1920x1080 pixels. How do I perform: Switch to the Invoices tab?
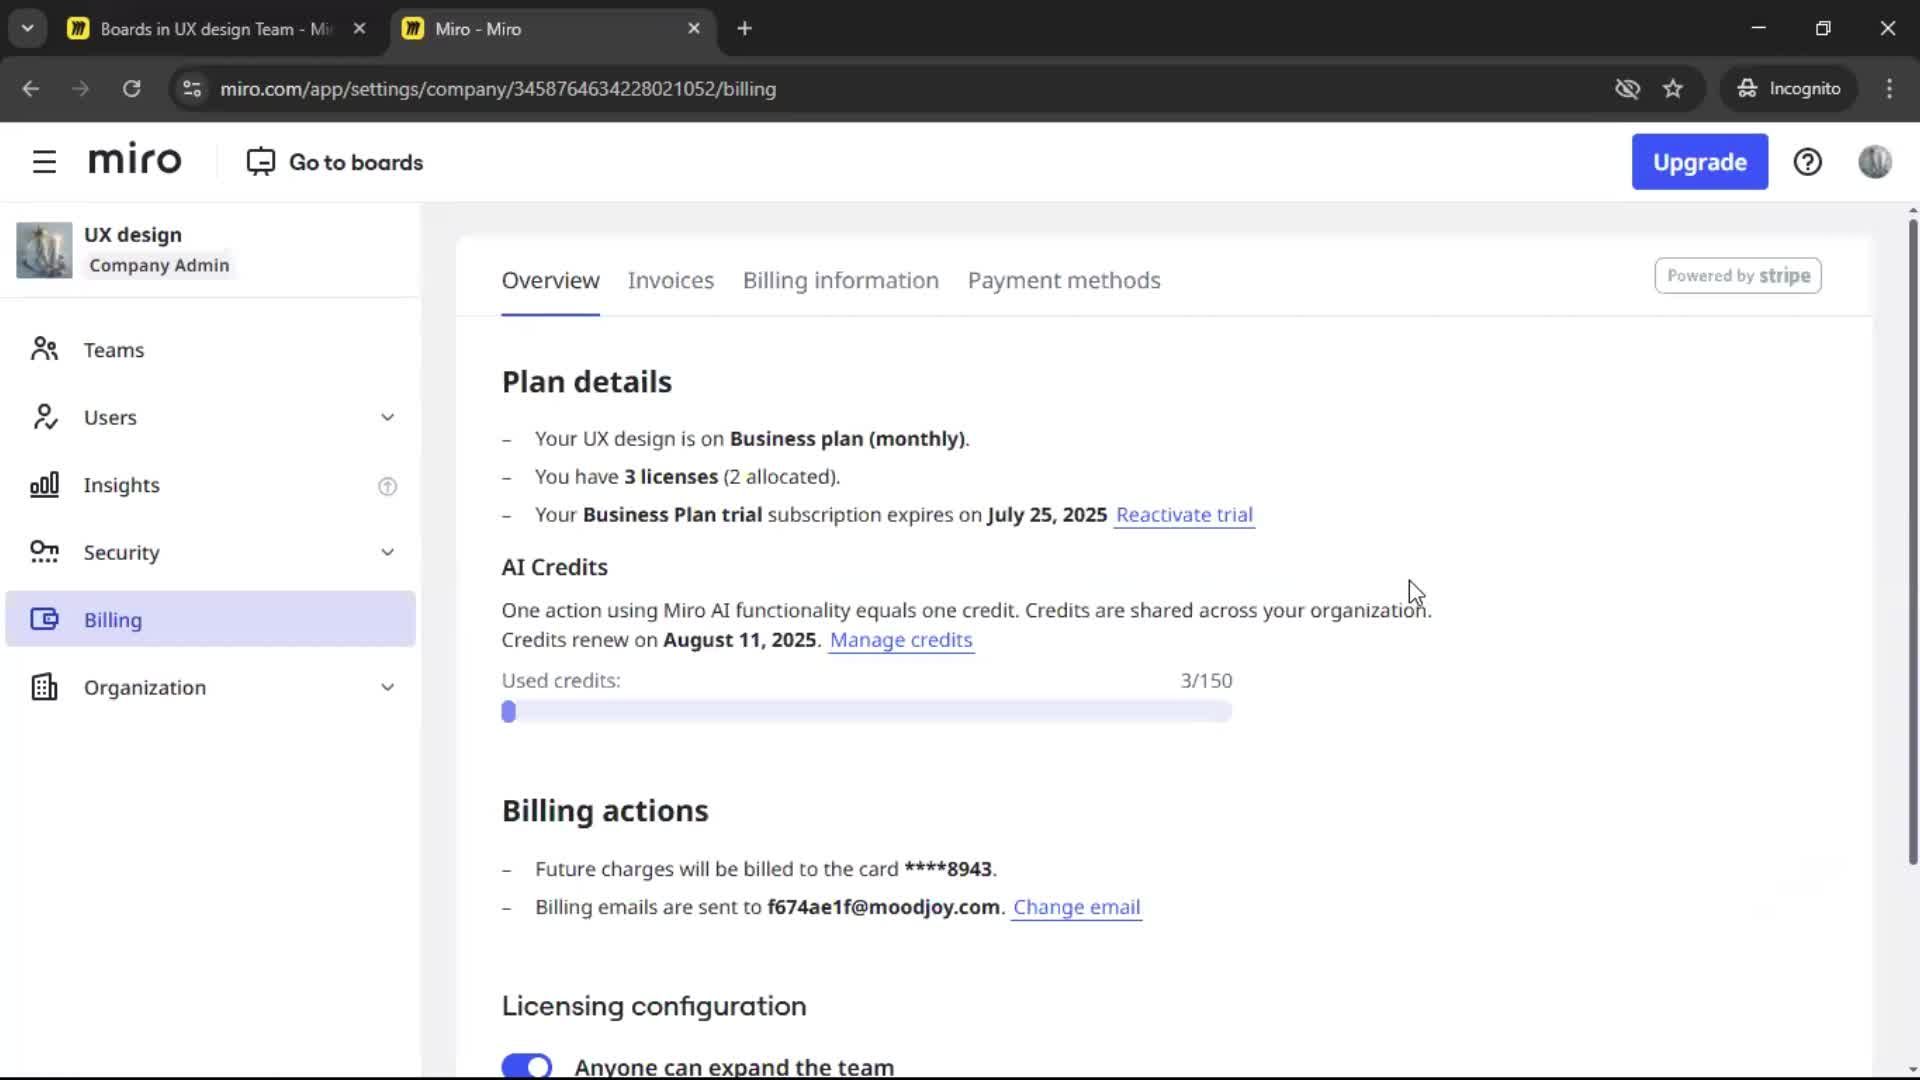click(x=670, y=281)
